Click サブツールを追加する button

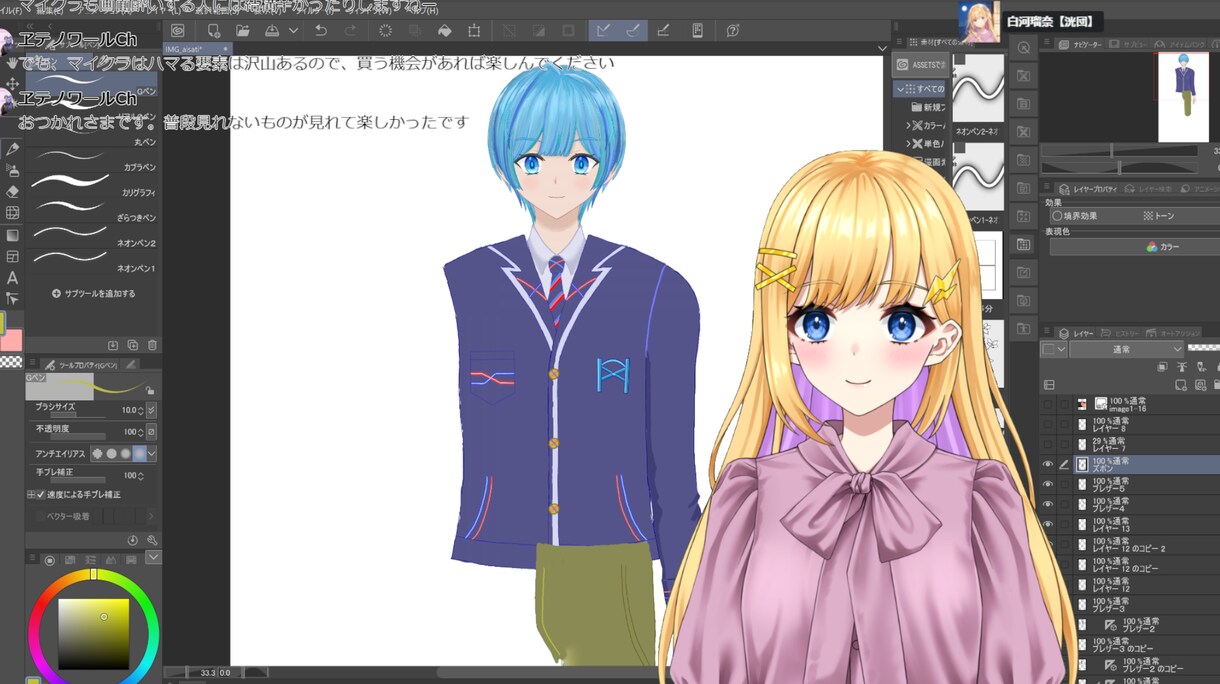93,294
